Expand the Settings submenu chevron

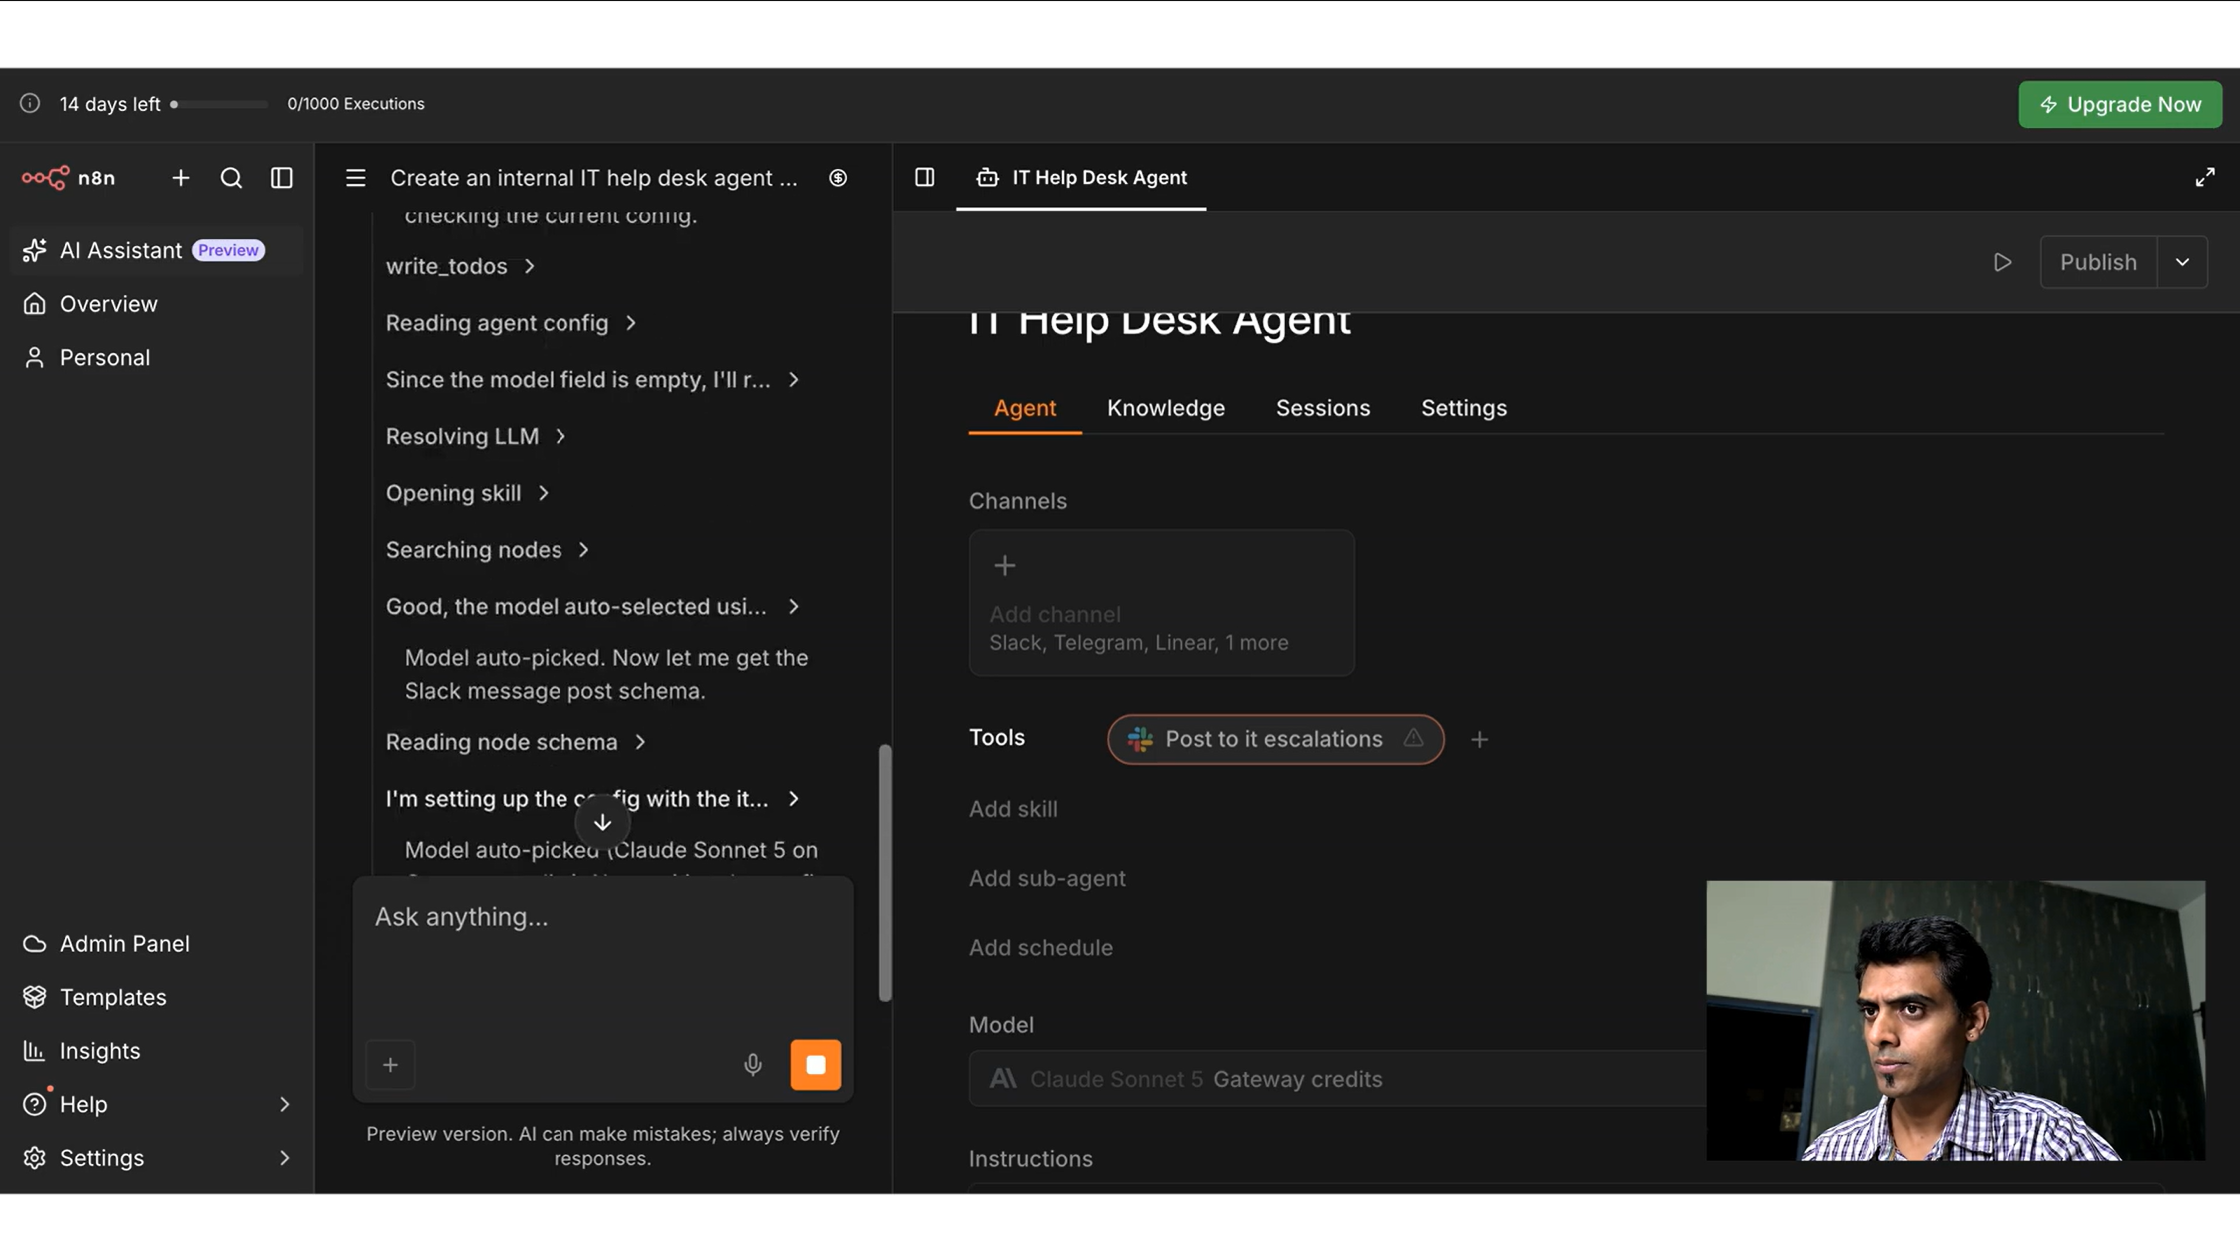point(285,1158)
